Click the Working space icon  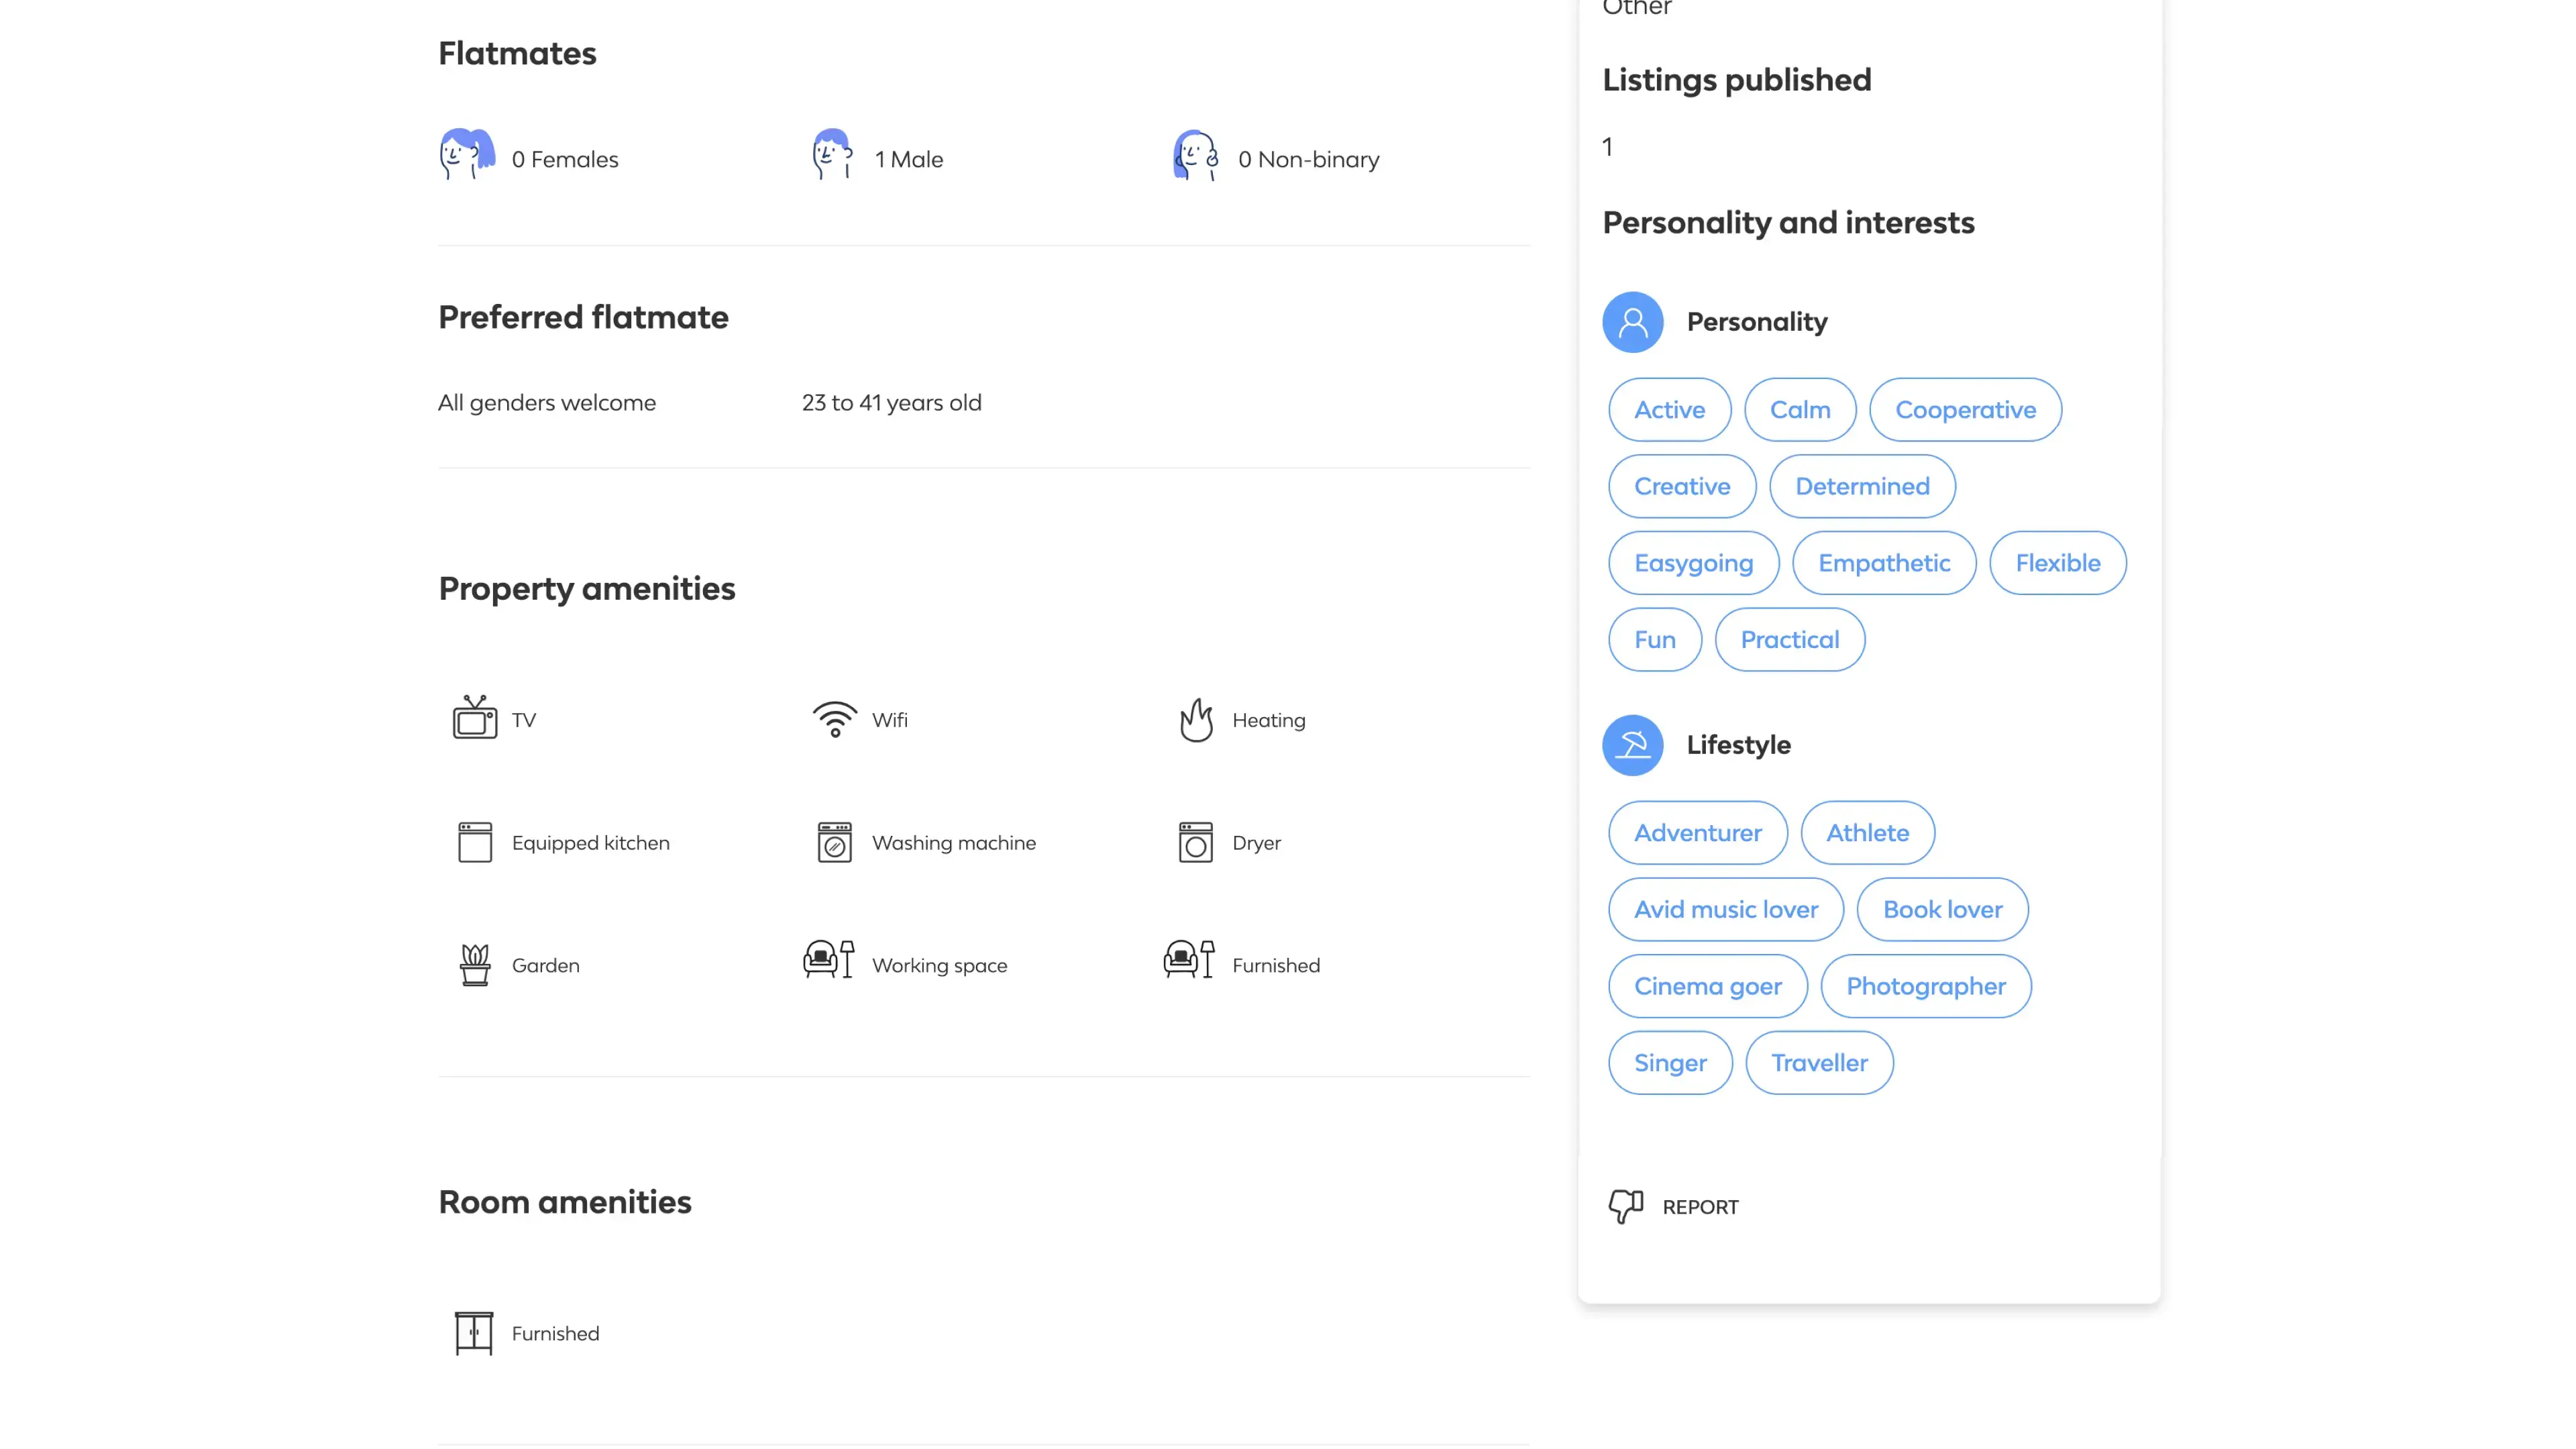coord(828,960)
